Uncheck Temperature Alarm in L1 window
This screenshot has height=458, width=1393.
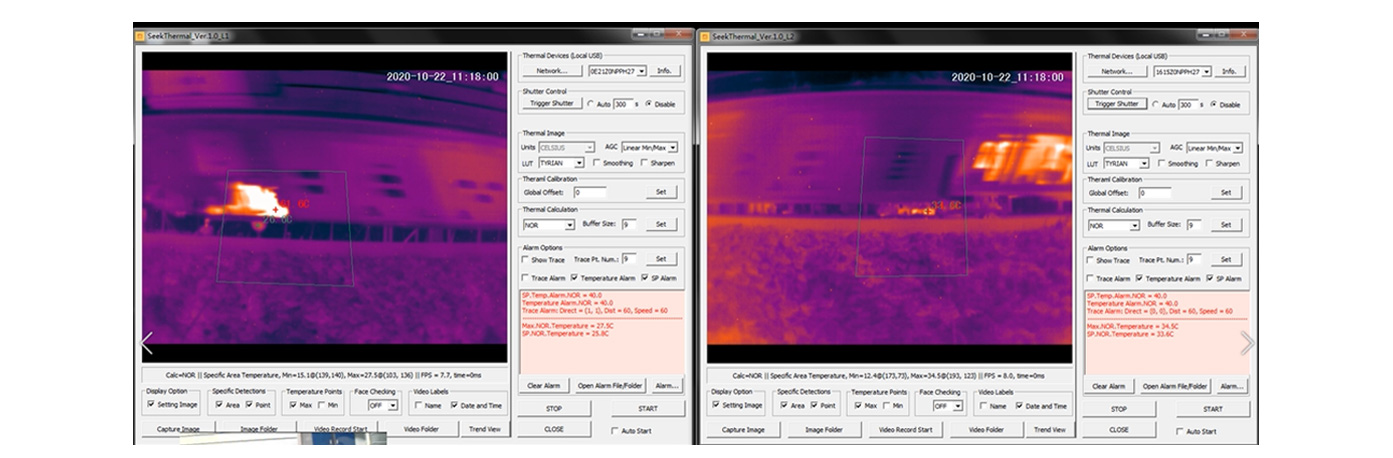[x=575, y=278]
